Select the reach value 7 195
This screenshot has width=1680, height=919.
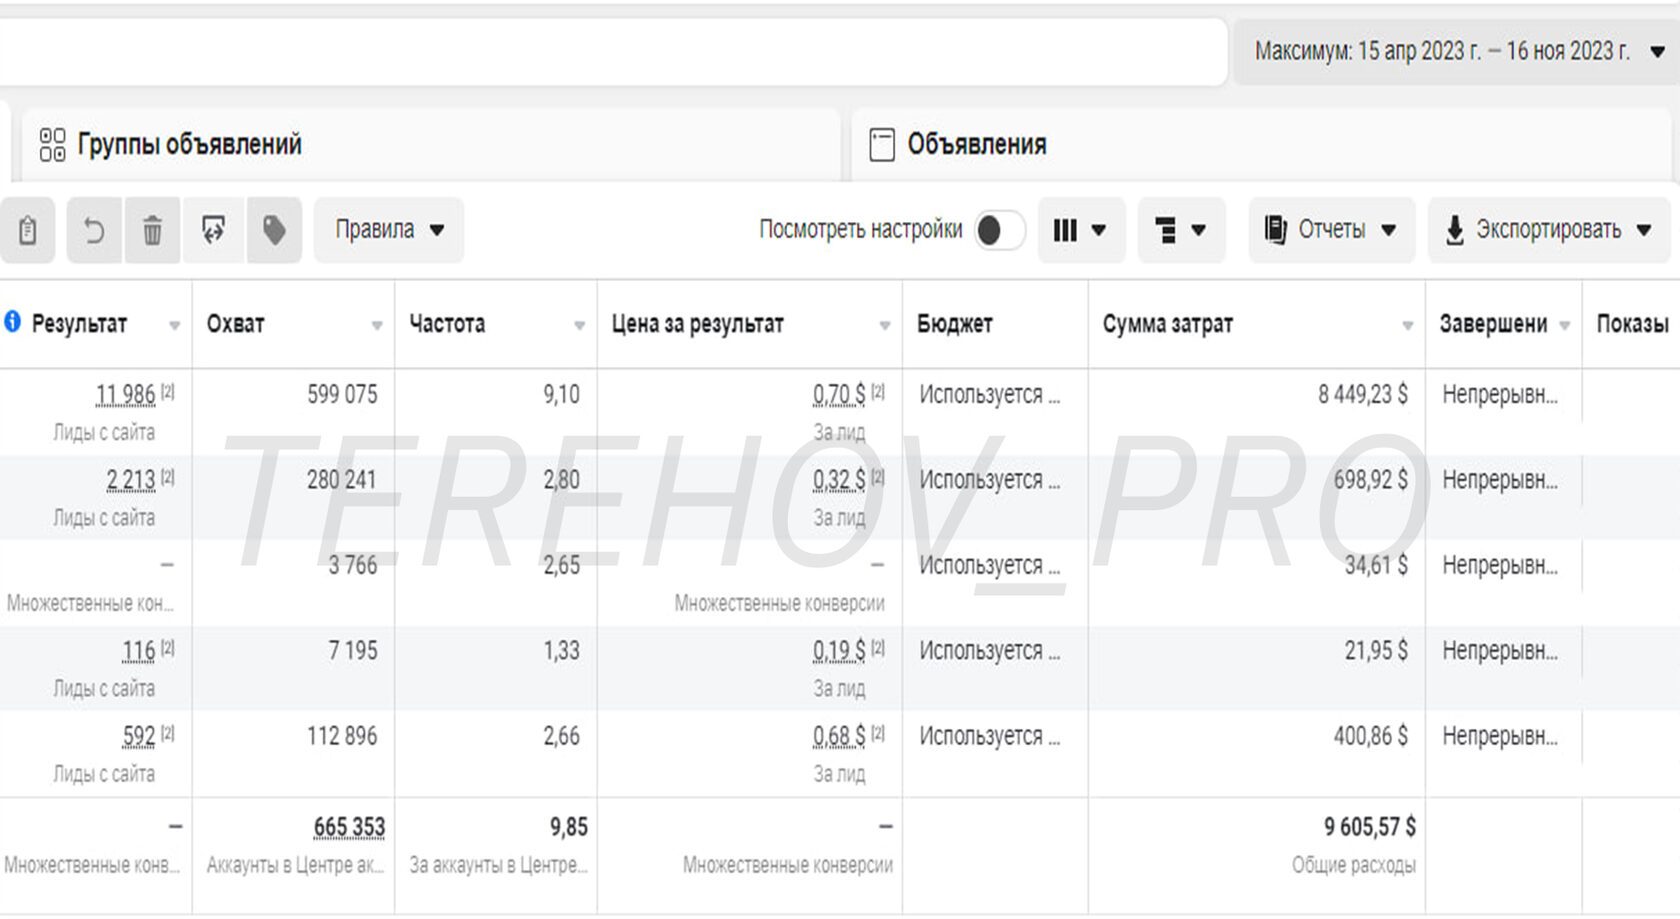click(353, 651)
